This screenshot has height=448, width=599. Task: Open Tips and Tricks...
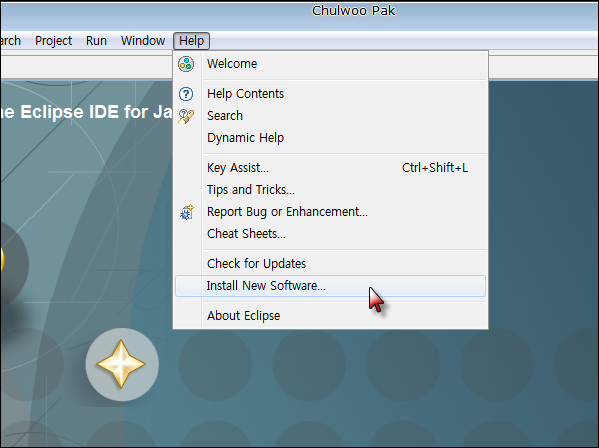(330, 190)
